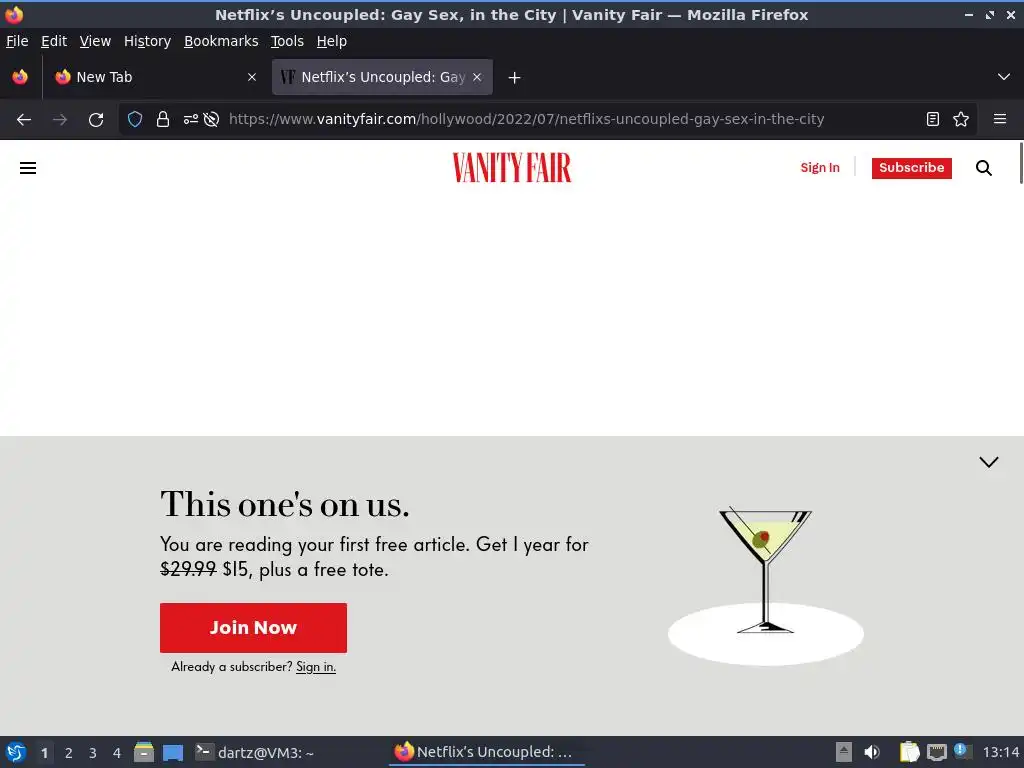This screenshot has height=768, width=1024.
Task: Click the Join Now button
Action: (x=253, y=628)
